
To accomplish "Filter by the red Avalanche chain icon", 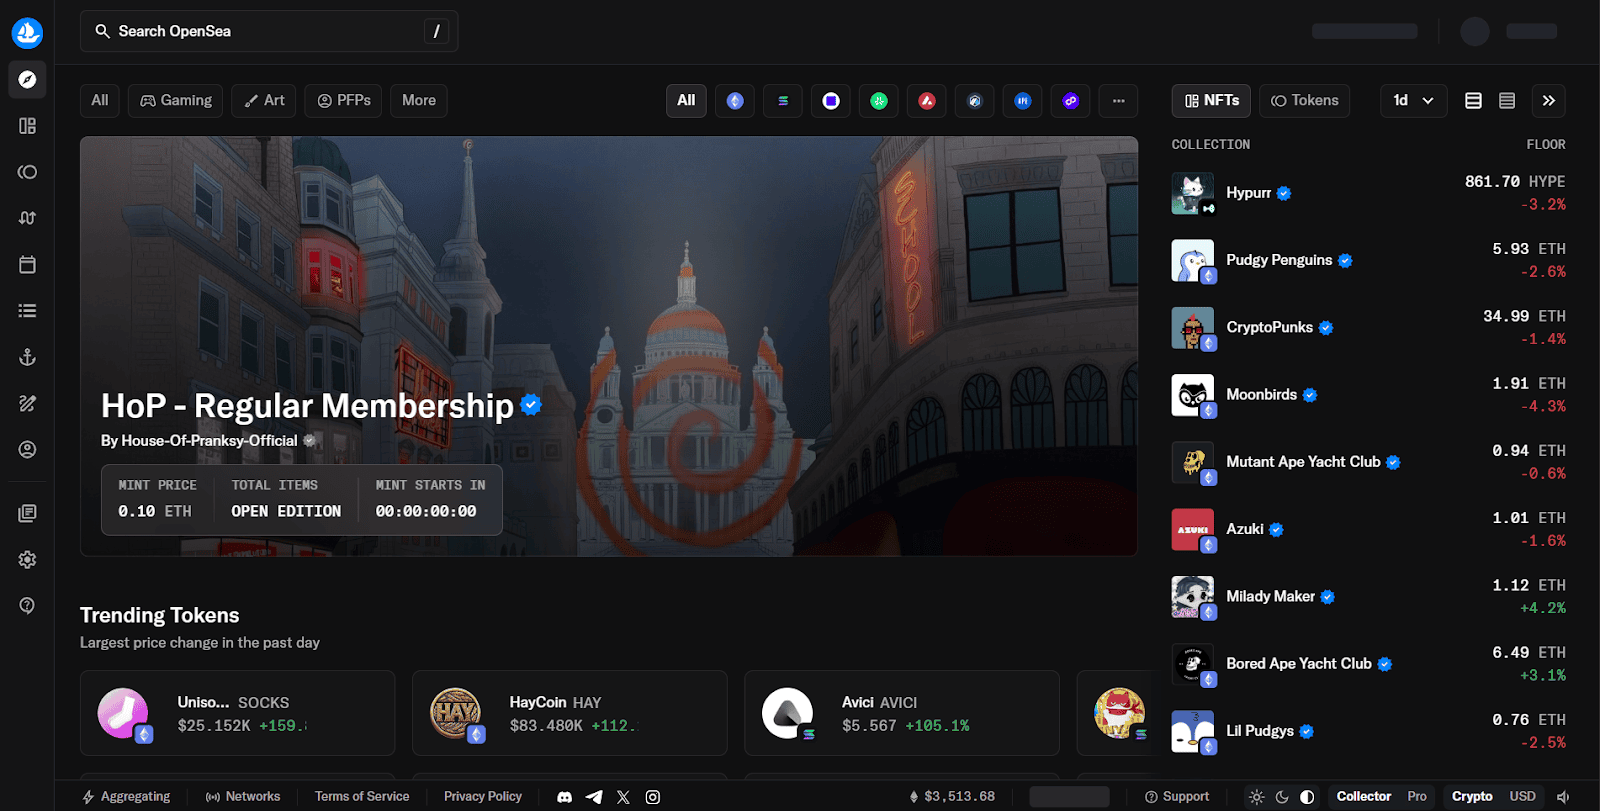I will tap(927, 101).
